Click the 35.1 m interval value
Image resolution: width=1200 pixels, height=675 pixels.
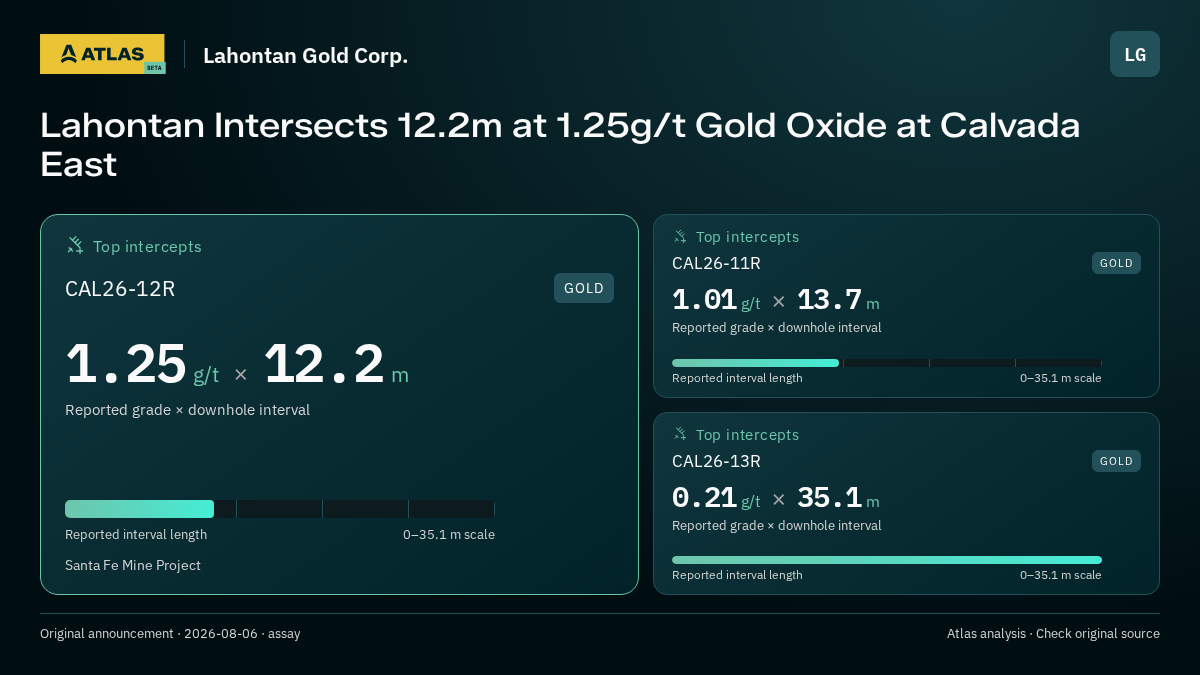tap(838, 498)
